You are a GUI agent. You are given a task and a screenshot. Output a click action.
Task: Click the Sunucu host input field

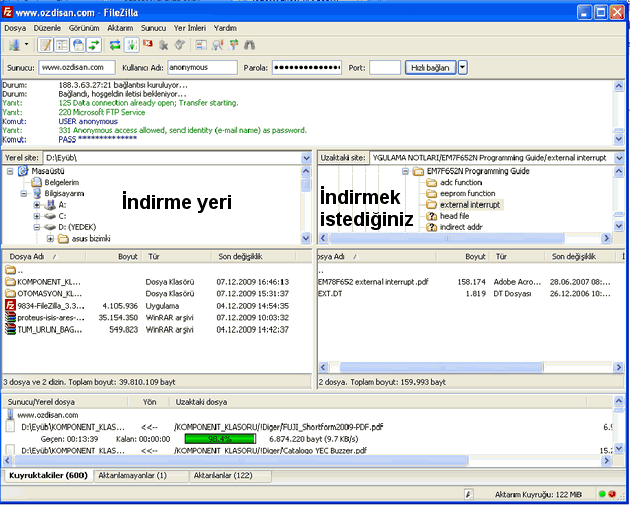[x=77, y=67]
